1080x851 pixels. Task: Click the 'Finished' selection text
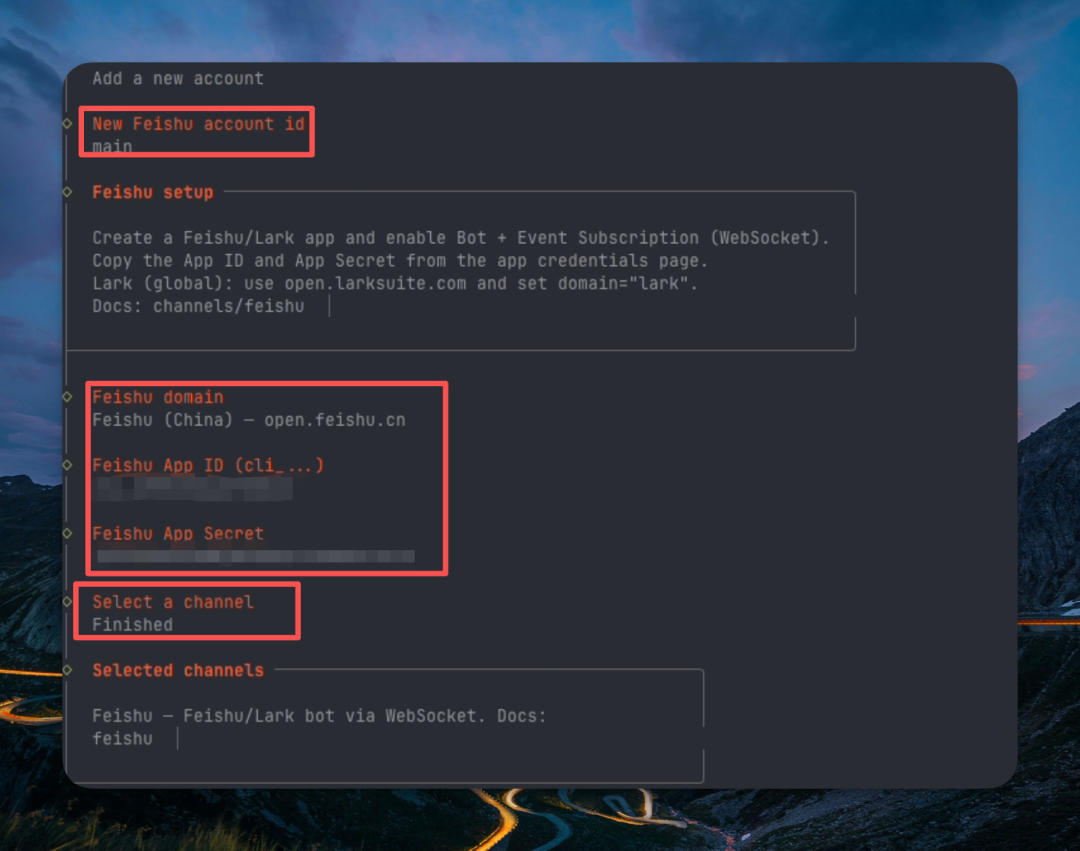[x=132, y=624]
